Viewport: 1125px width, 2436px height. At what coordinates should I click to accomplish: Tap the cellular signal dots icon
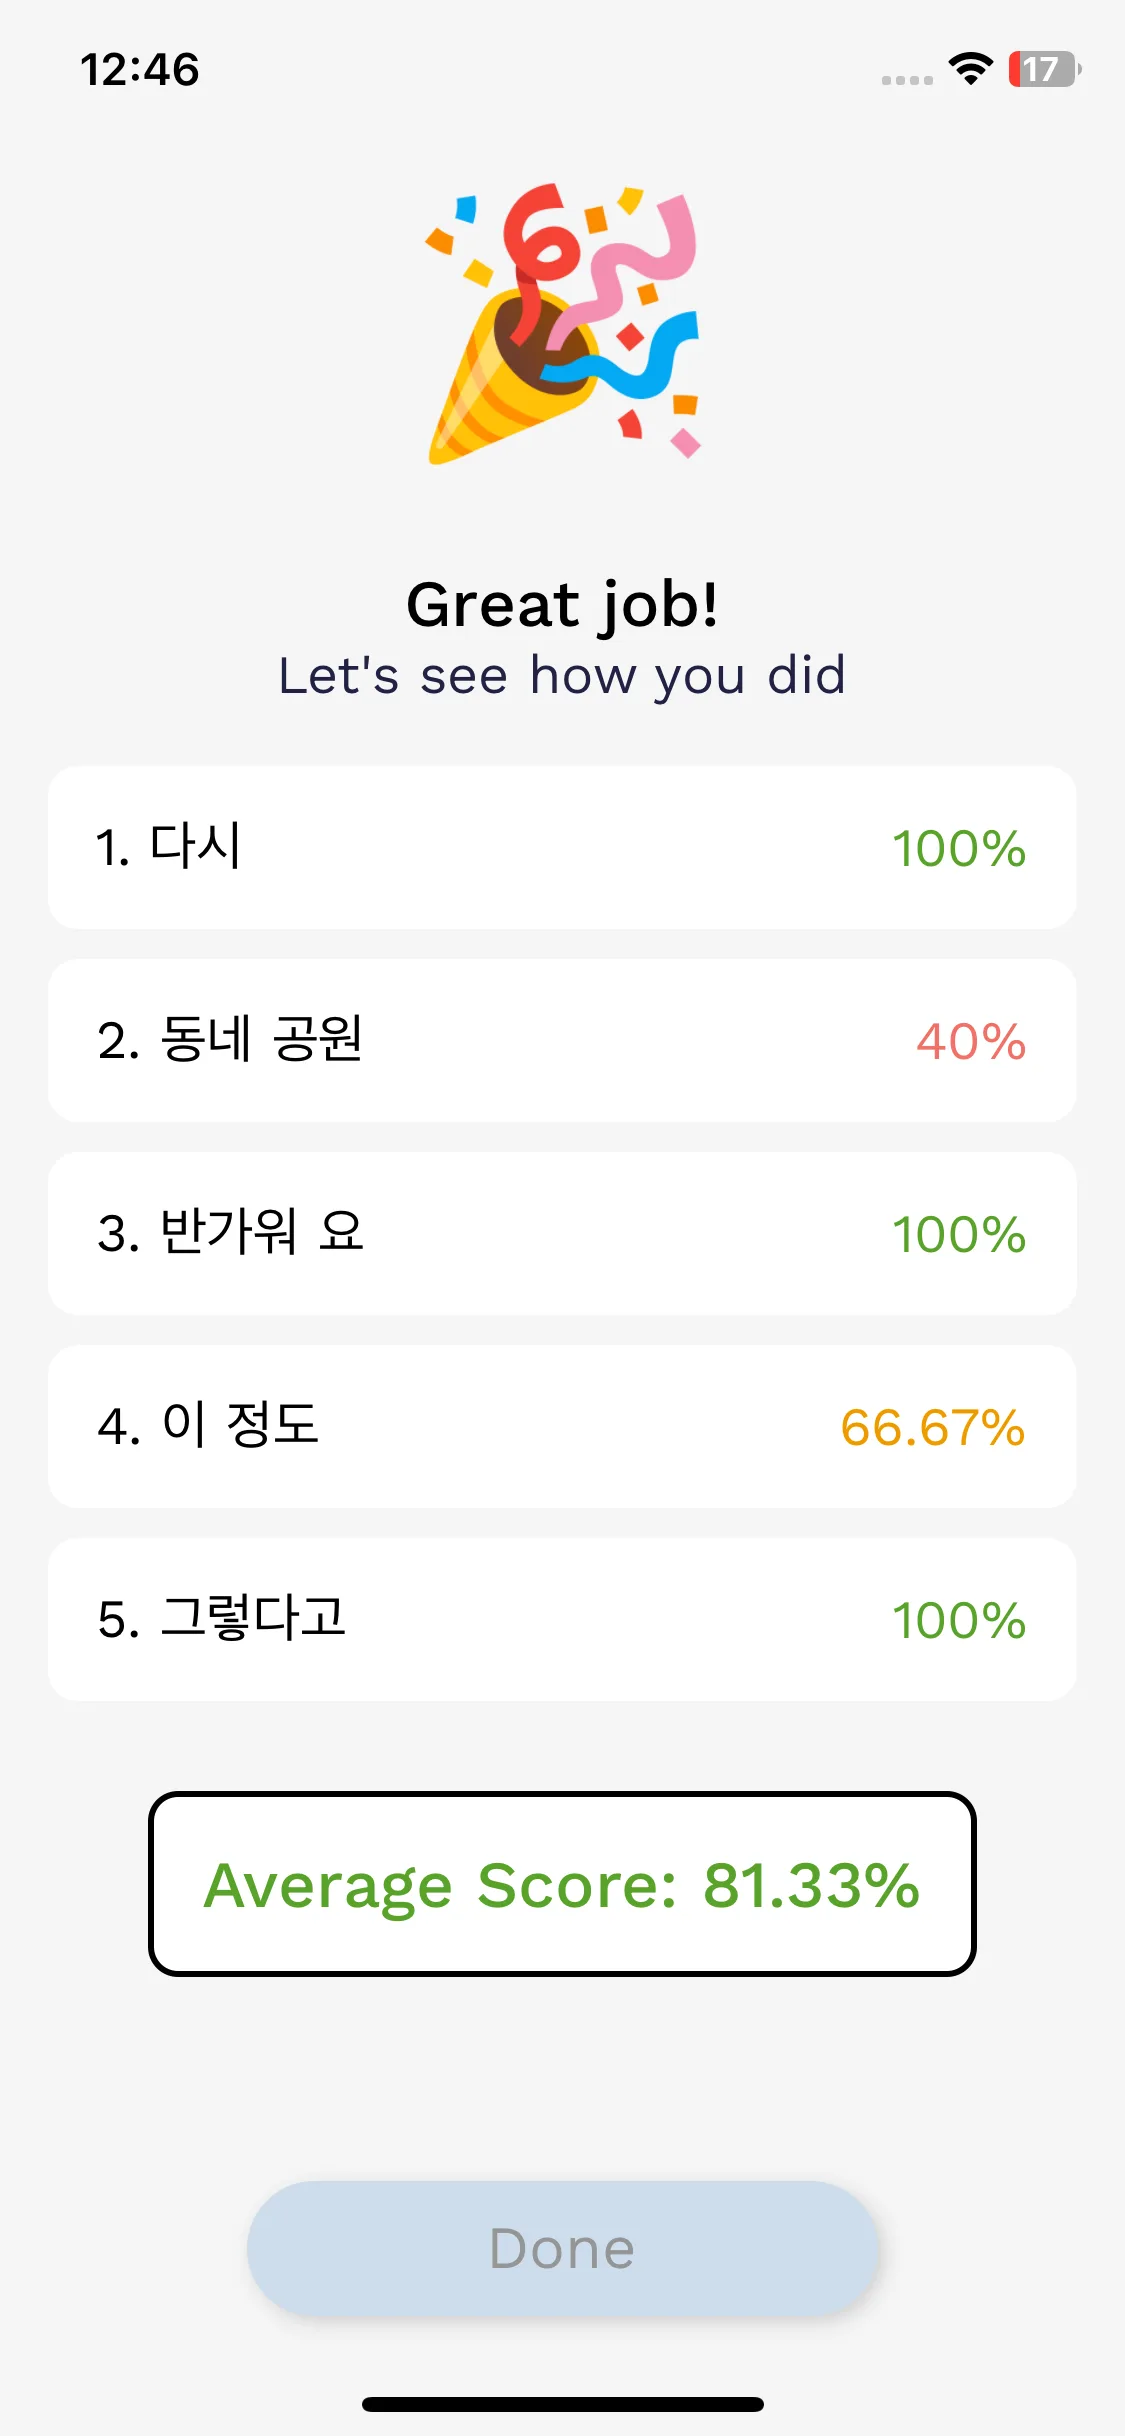pyautogui.click(x=907, y=80)
